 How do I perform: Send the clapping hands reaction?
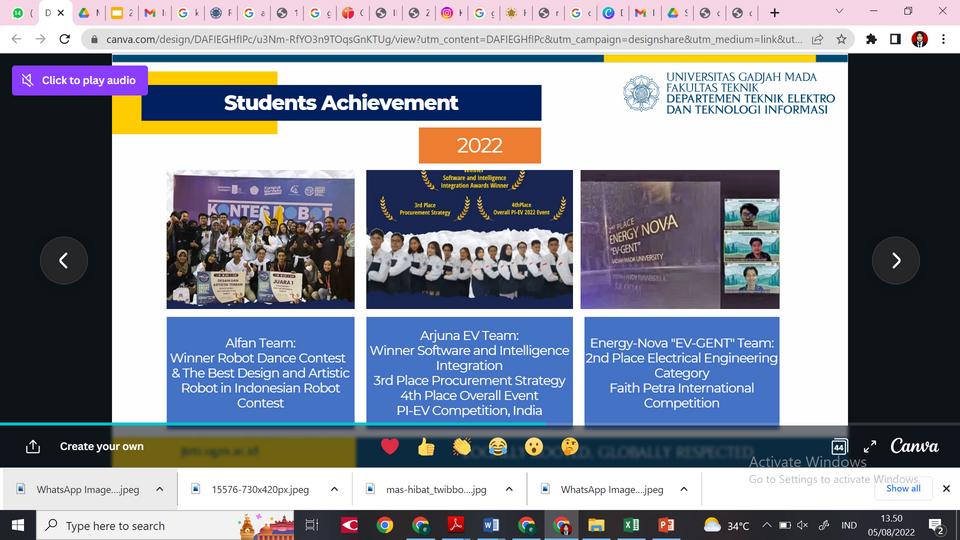462,447
